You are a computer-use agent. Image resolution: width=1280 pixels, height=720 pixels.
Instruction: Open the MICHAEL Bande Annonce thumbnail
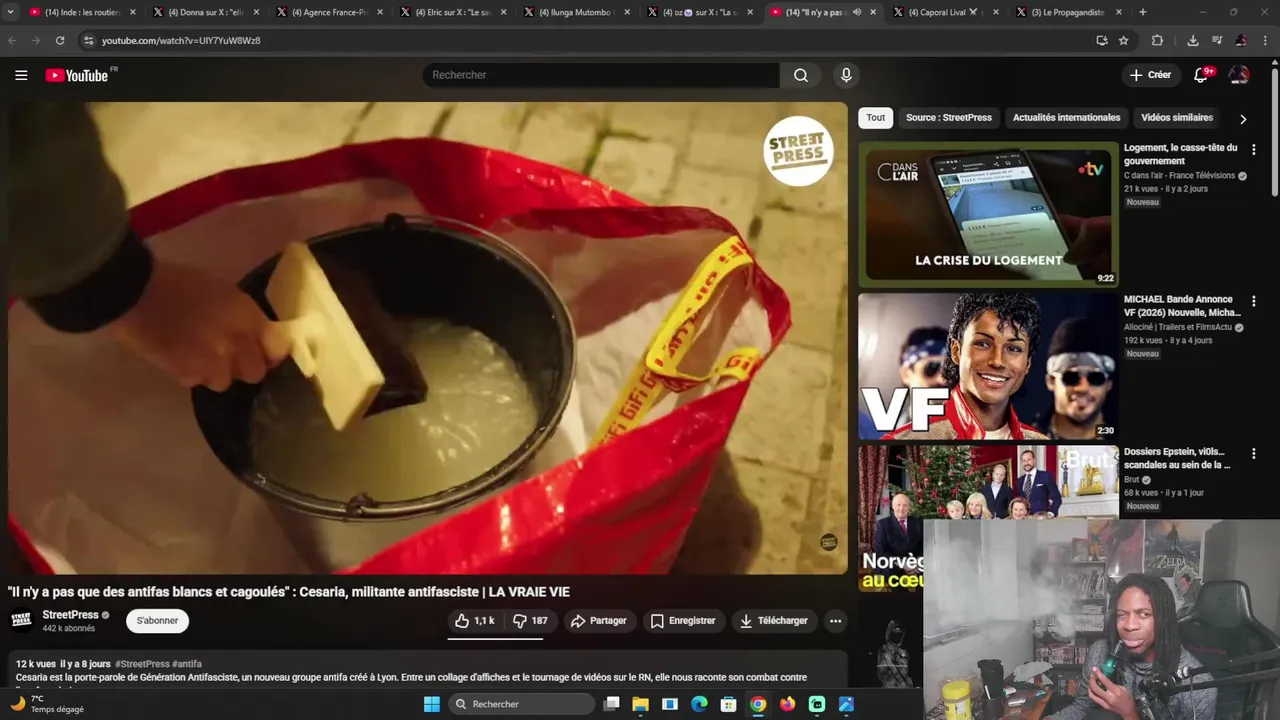988,366
